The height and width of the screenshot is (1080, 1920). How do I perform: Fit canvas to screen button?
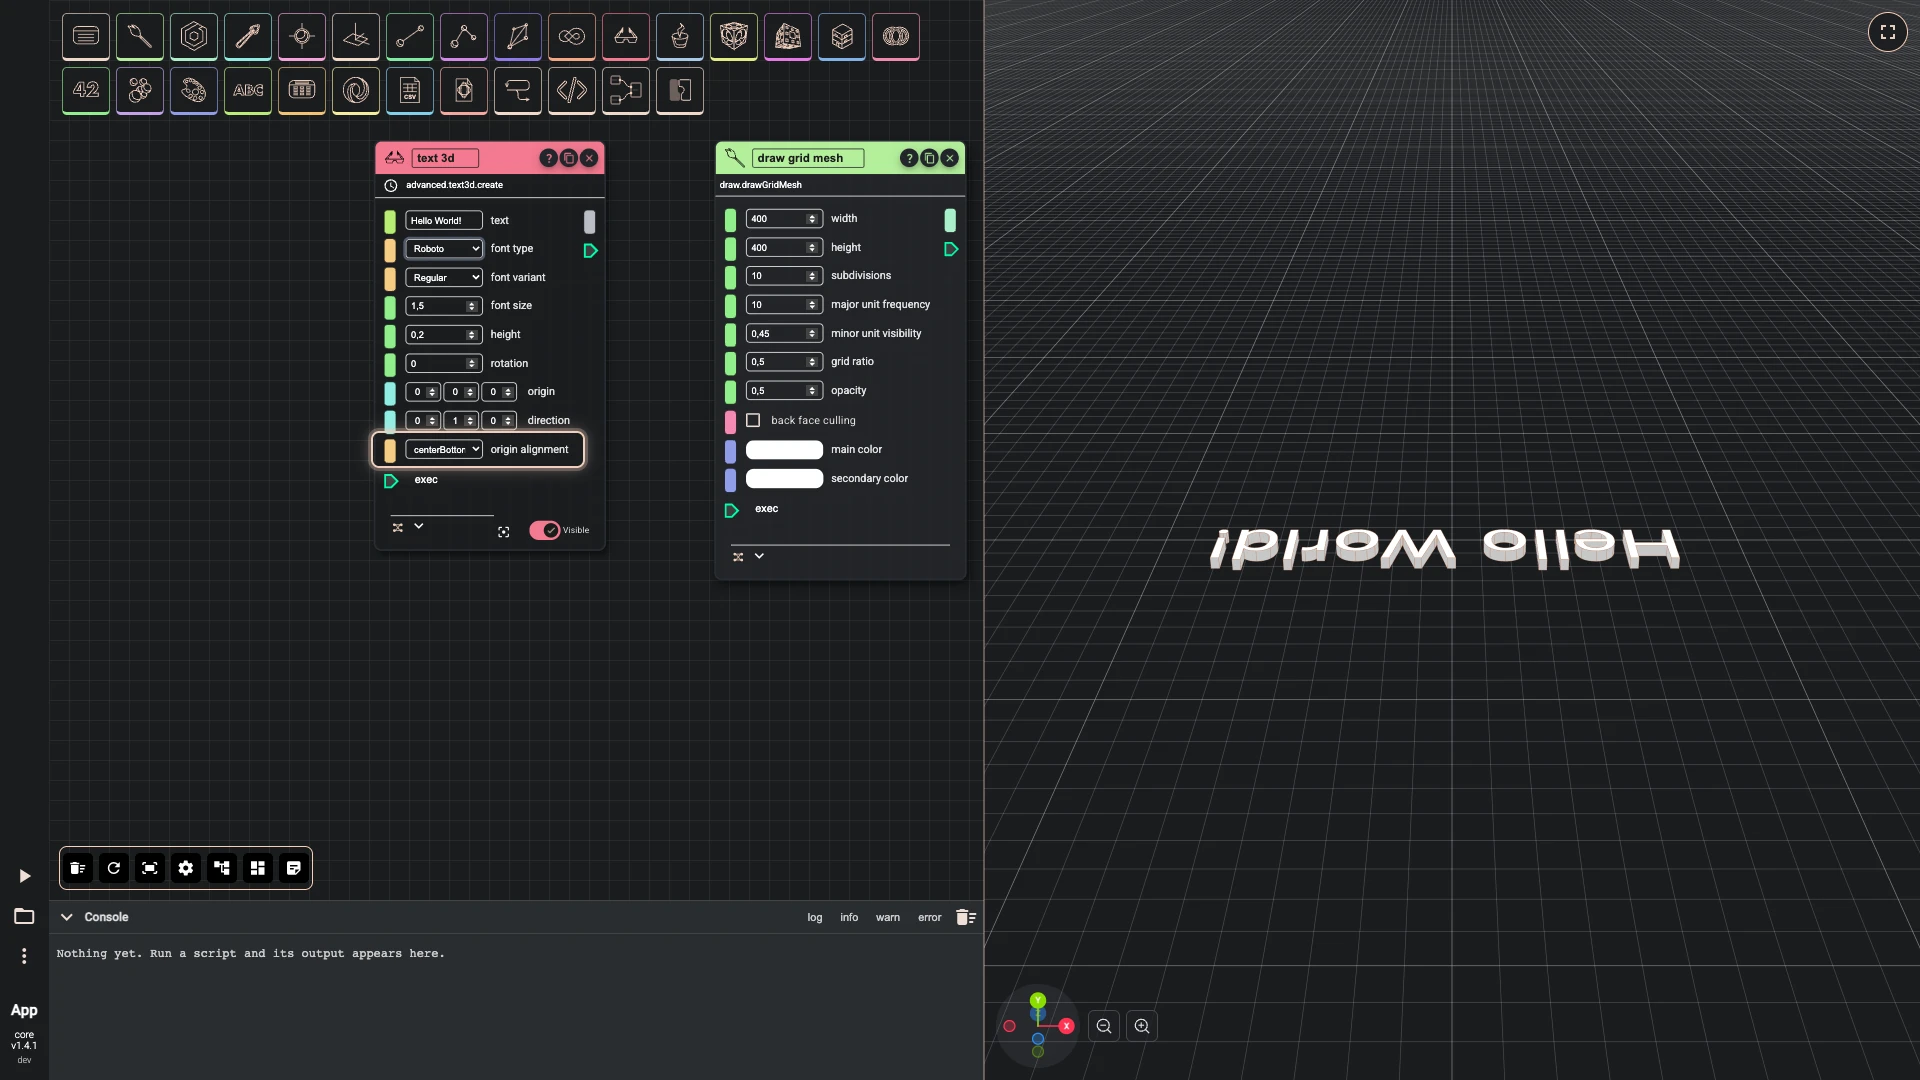(x=150, y=868)
